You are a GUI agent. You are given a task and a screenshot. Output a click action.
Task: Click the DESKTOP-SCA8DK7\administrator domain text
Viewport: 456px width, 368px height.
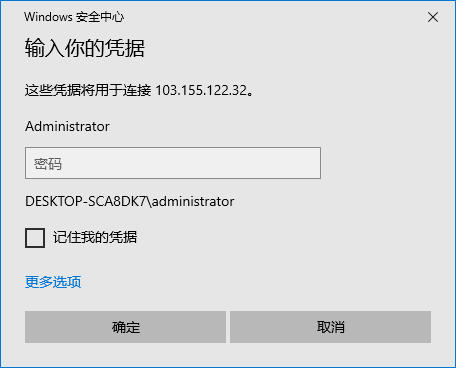pyautogui.click(x=130, y=201)
